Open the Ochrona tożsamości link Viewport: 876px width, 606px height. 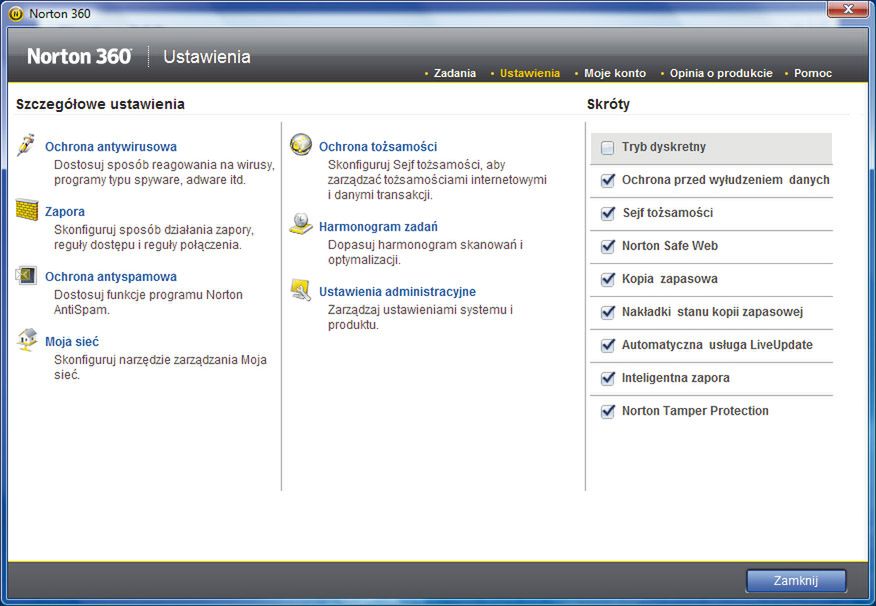click(x=378, y=147)
